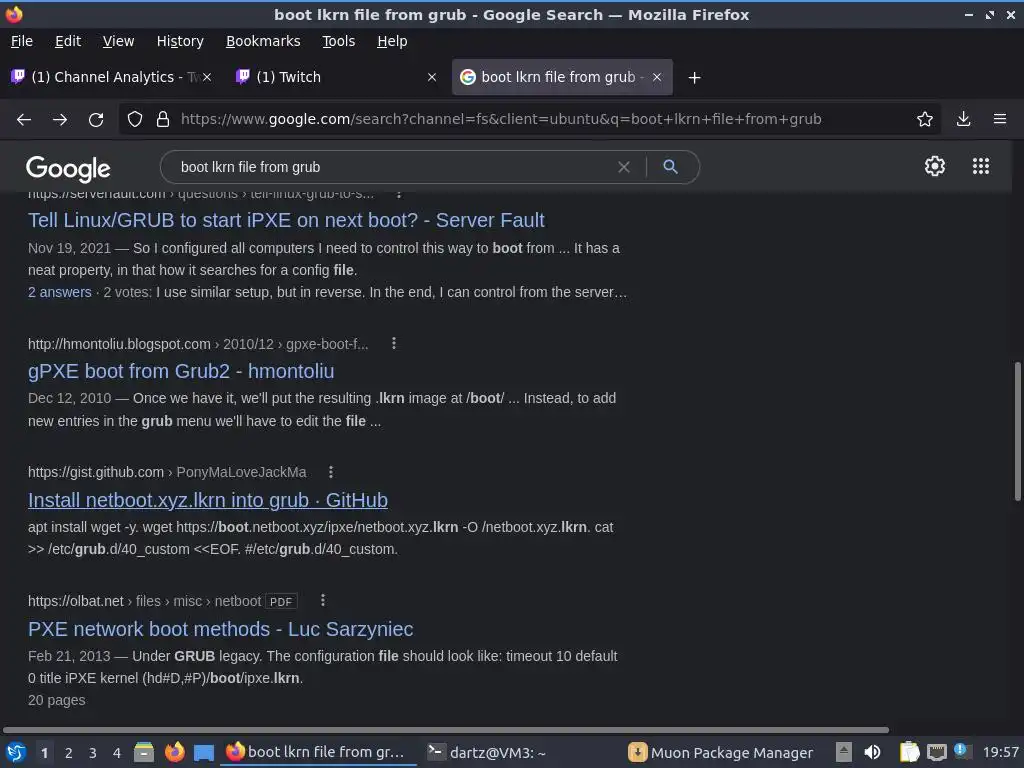Image resolution: width=1024 pixels, height=768 pixels.
Task: Open the gPXE boot from Grub2 link
Action: [x=181, y=371]
